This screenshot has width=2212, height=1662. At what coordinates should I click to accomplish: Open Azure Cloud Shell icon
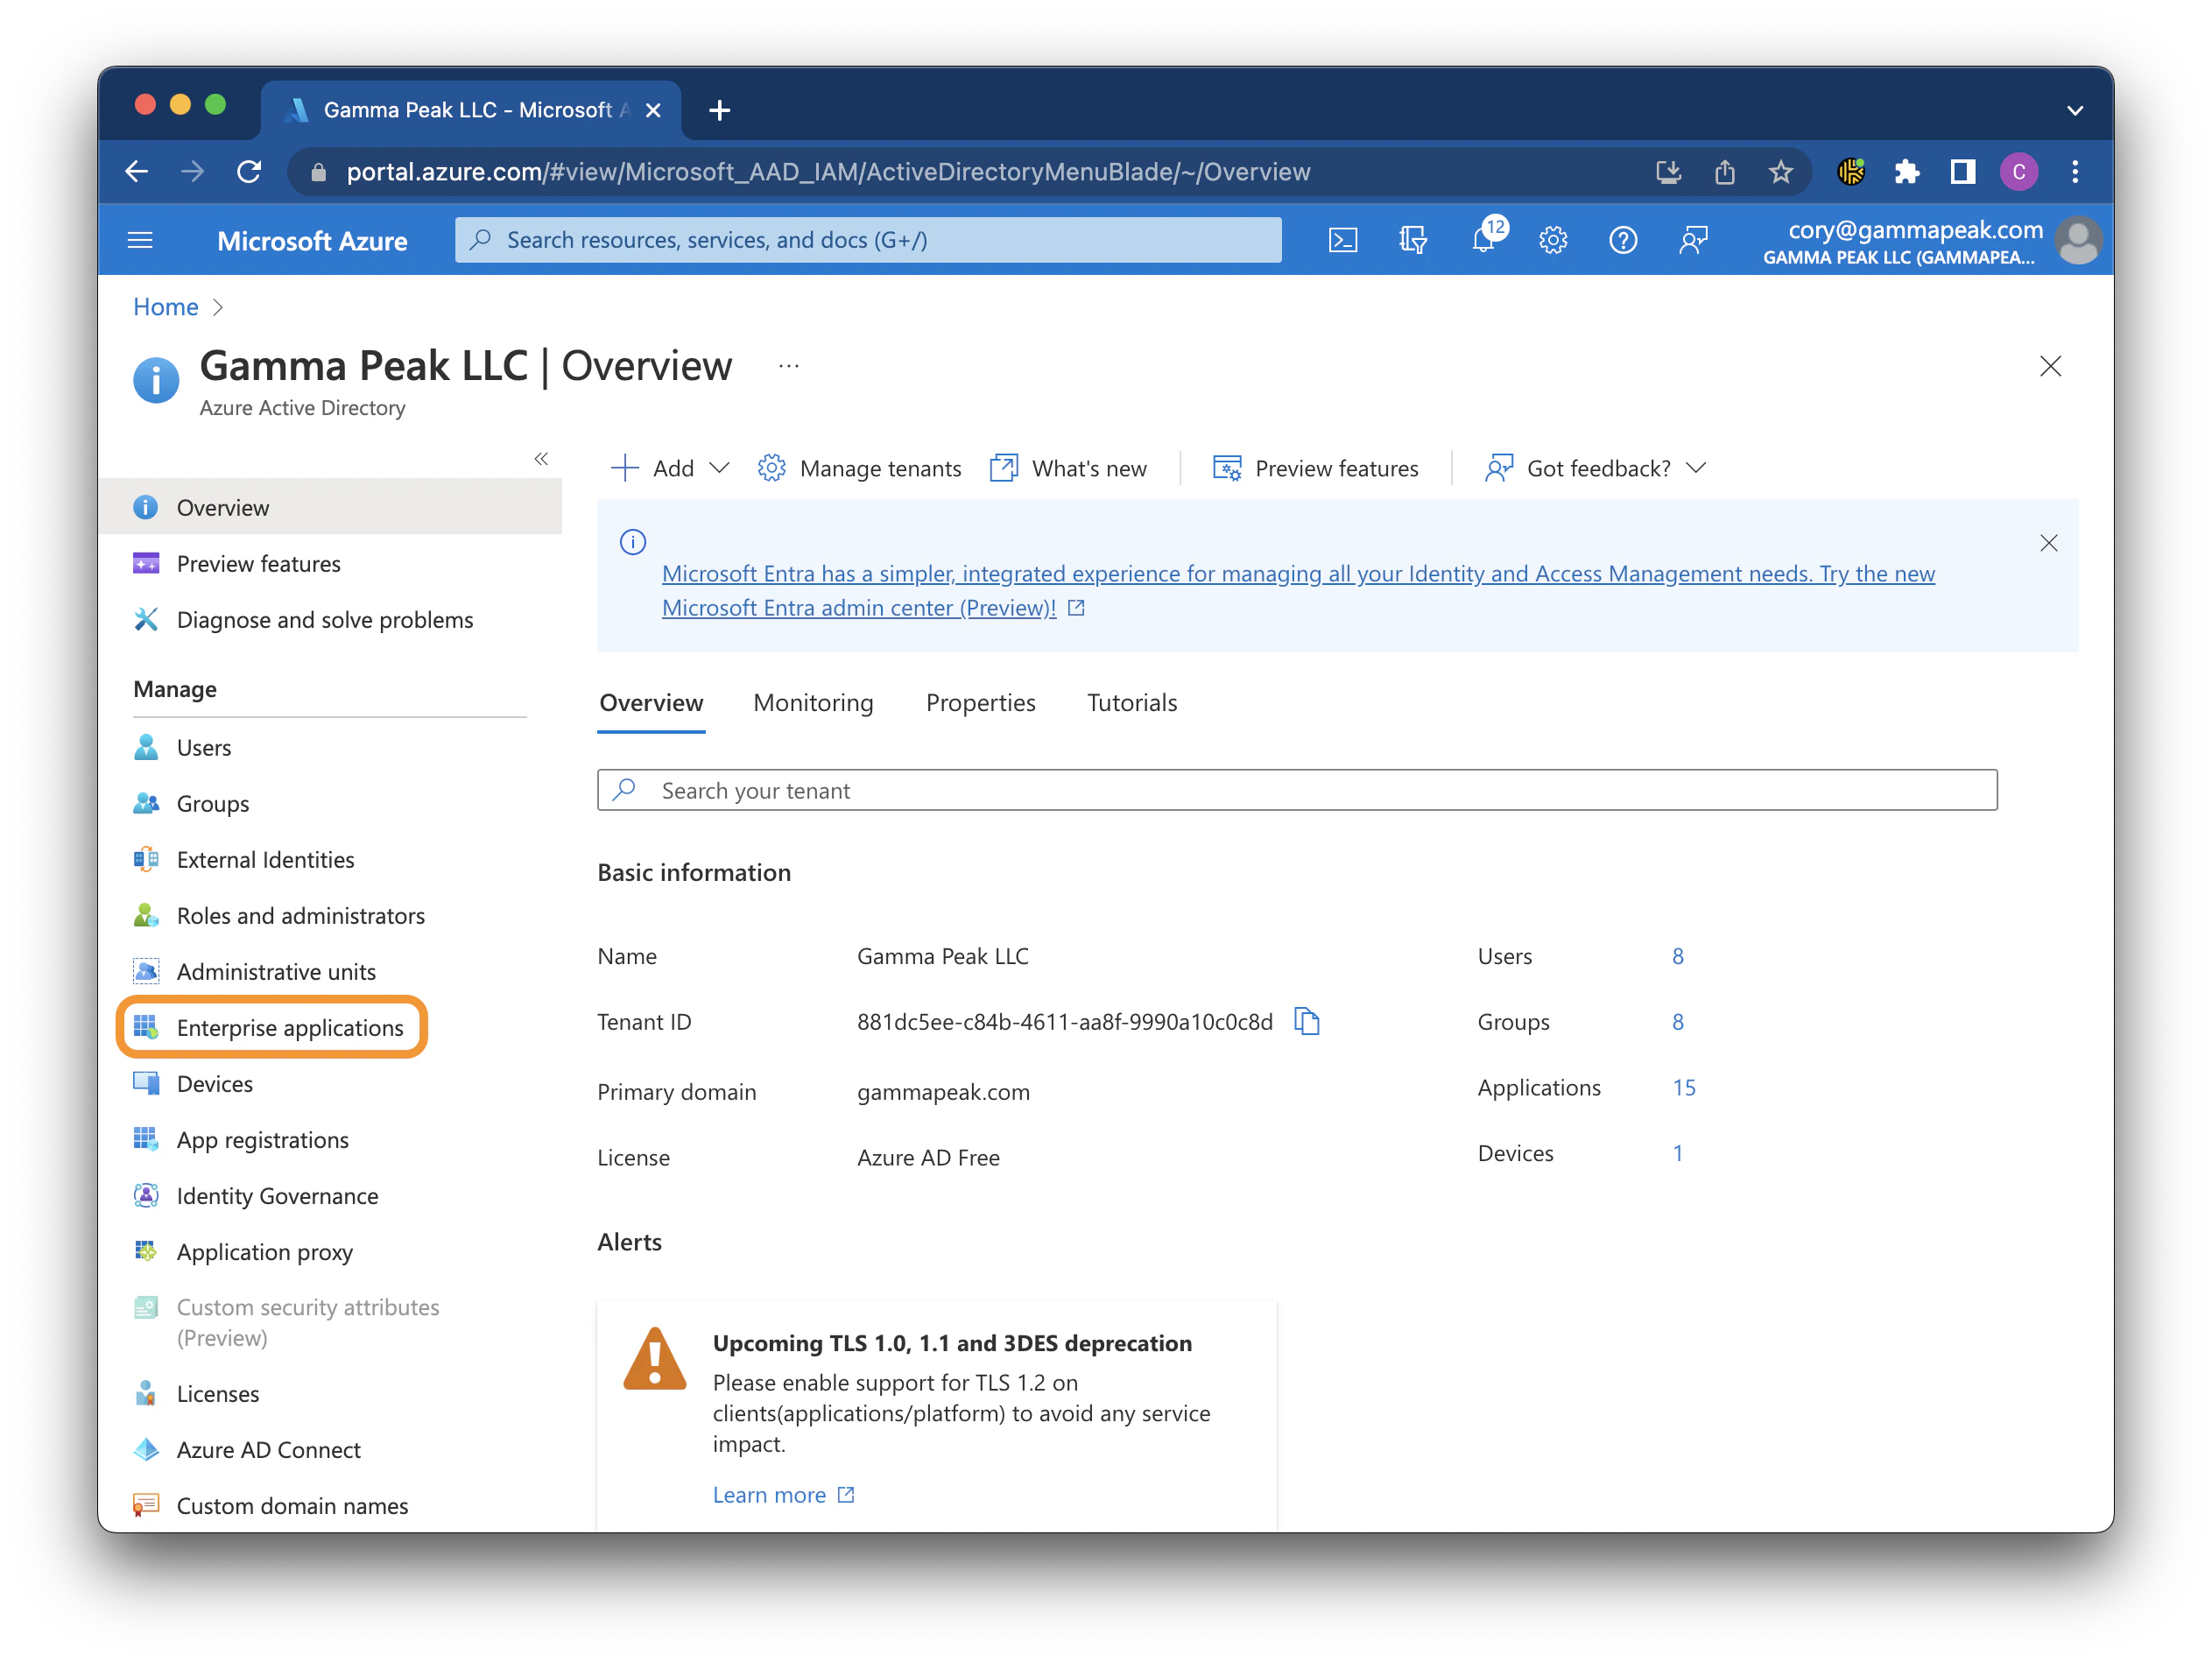click(x=1342, y=240)
